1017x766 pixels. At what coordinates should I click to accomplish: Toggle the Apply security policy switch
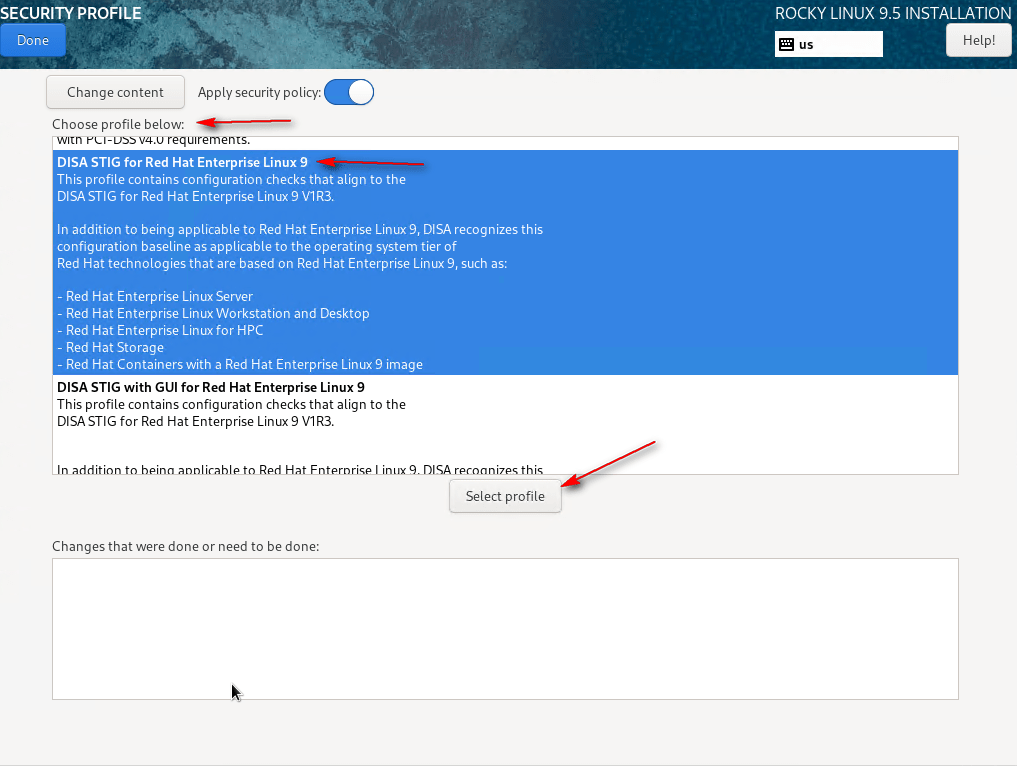click(348, 92)
